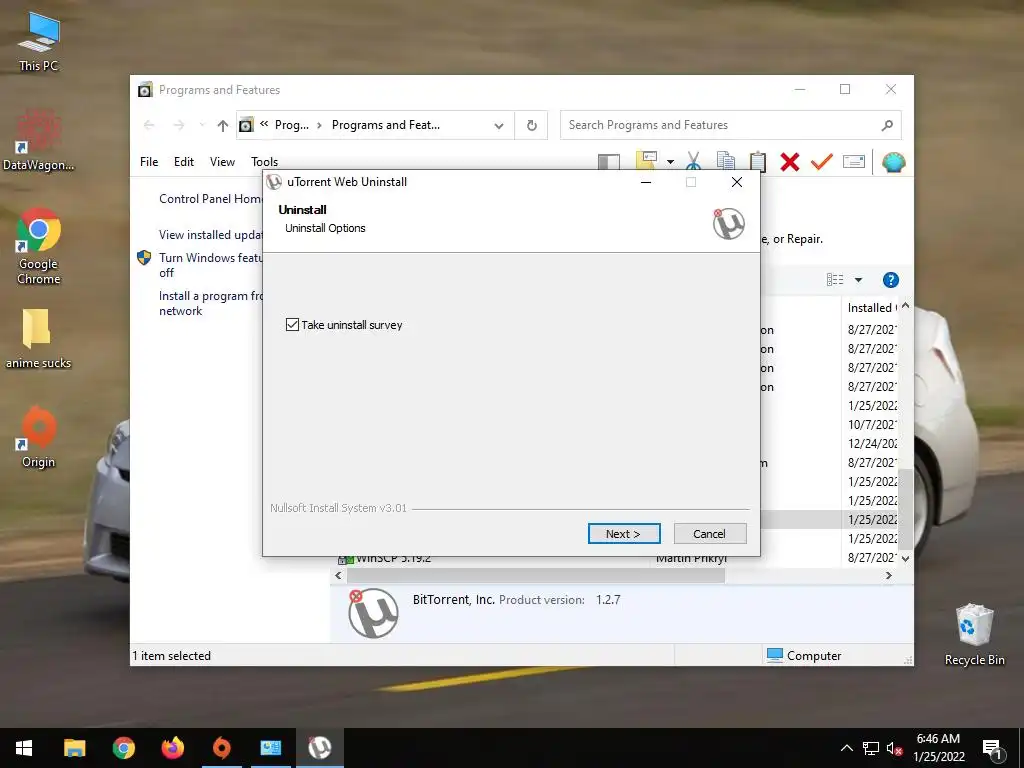Click the preview pane toolbar icon
Viewport: 1024px width, 768px height.
(x=609, y=162)
